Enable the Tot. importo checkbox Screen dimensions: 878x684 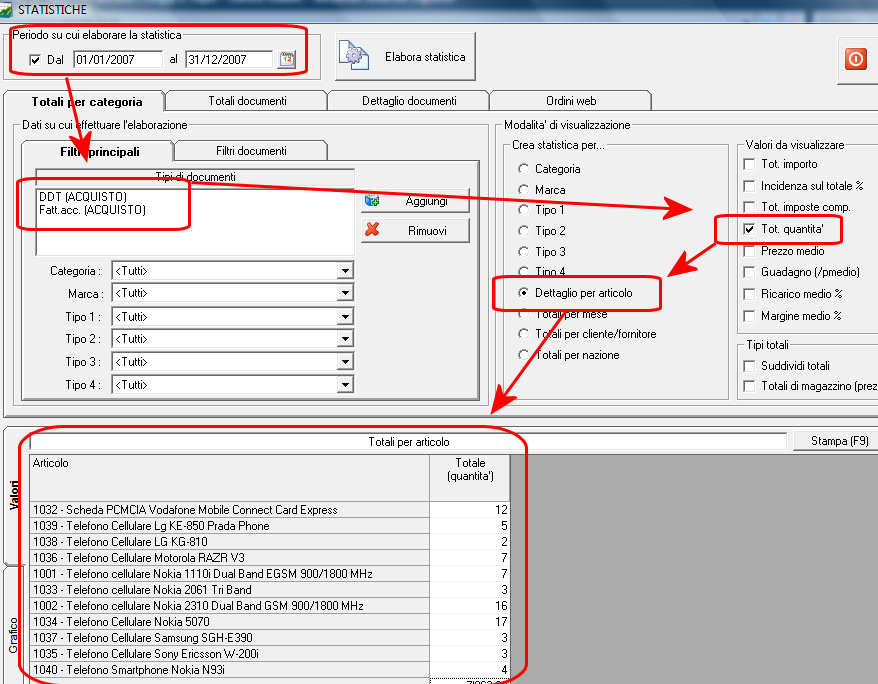click(749, 164)
